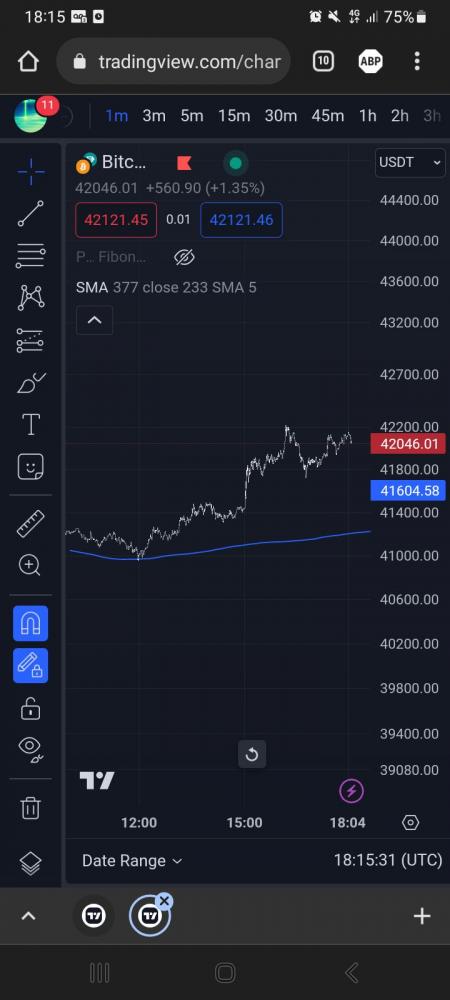Image resolution: width=450 pixels, height=1000 pixels.
Task: Click the red sell price 42121.45
Action: [116, 220]
